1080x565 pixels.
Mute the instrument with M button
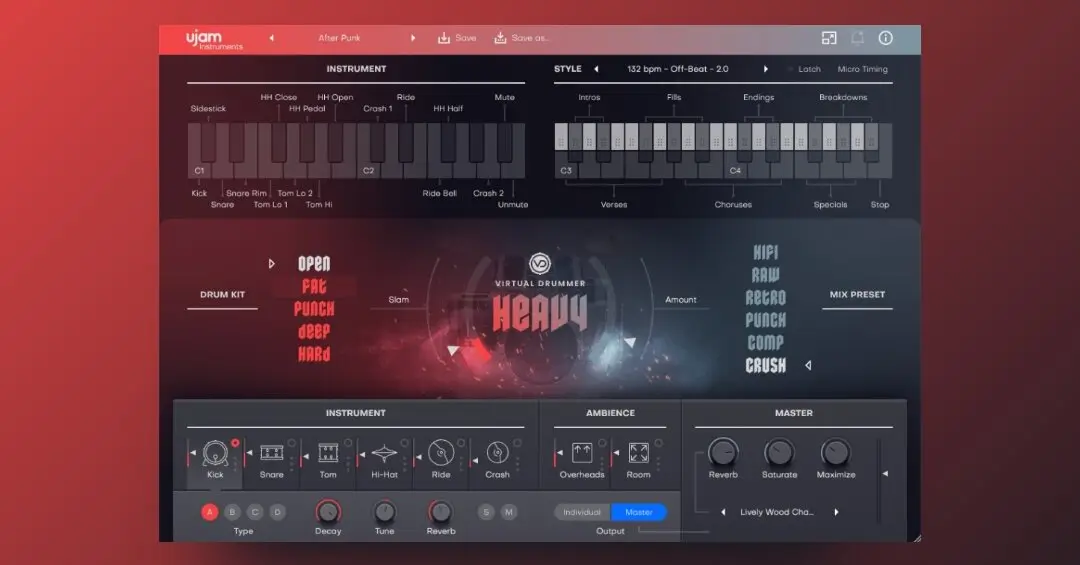tap(509, 512)
